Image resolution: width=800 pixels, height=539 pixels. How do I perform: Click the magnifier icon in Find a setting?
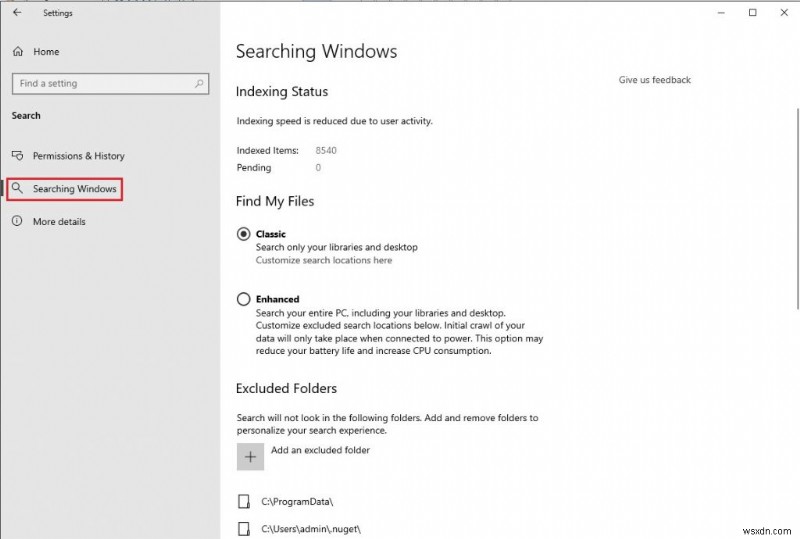[x=199, y=83]
